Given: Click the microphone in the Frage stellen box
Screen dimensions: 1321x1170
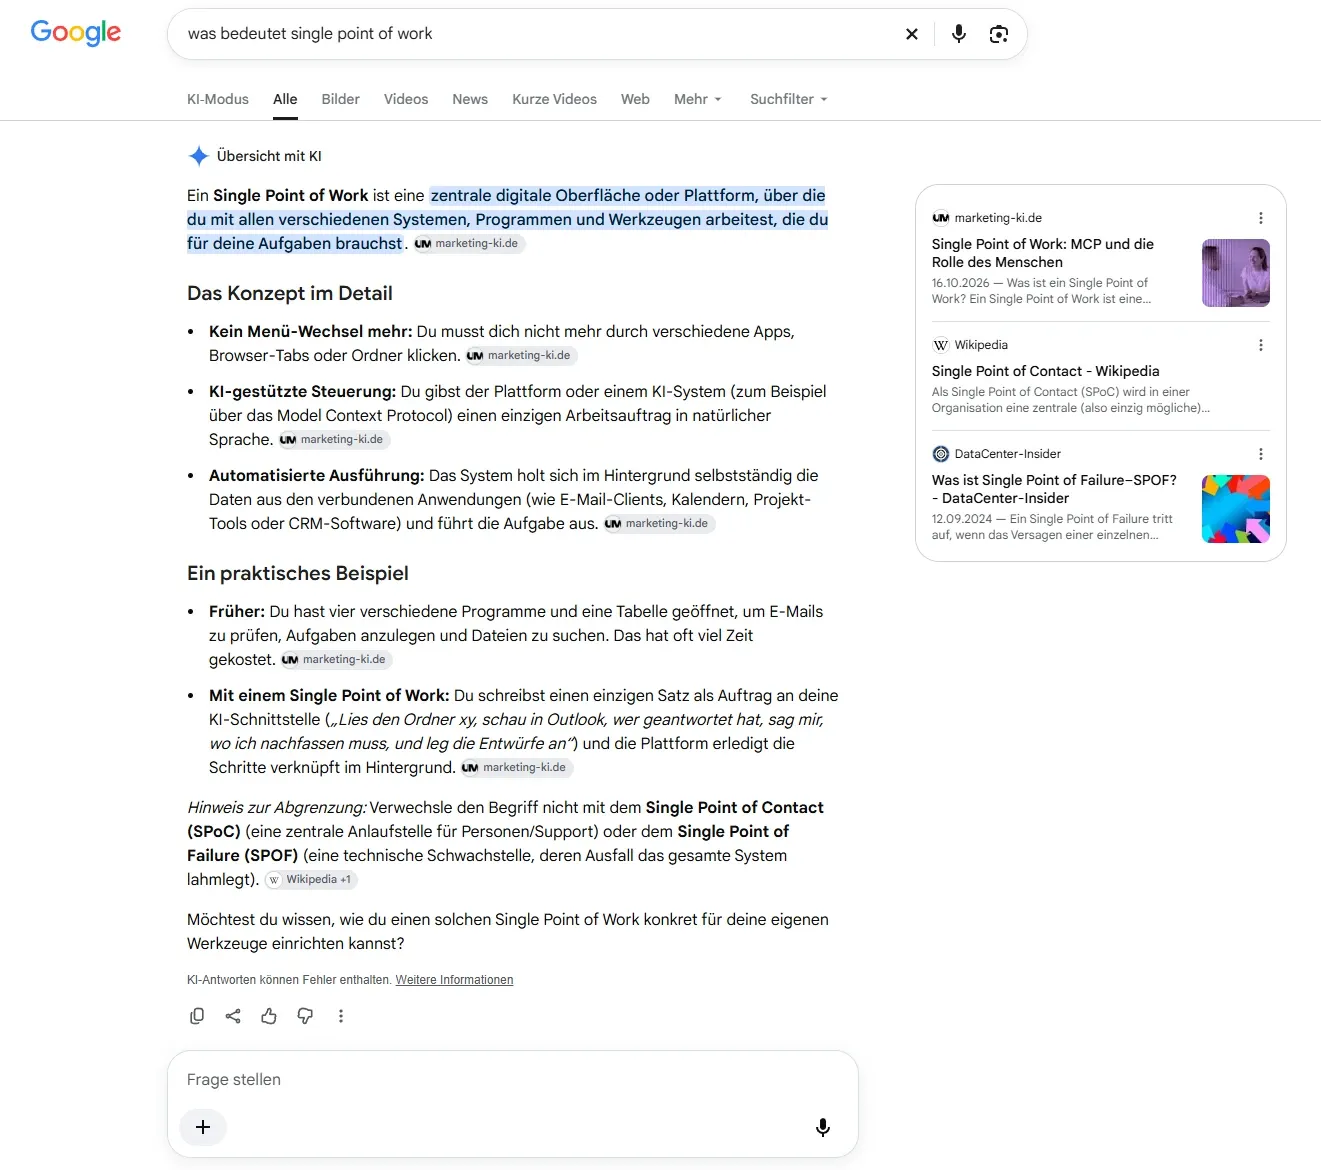Looking at the screenshot, I should tap(823, 1127).
